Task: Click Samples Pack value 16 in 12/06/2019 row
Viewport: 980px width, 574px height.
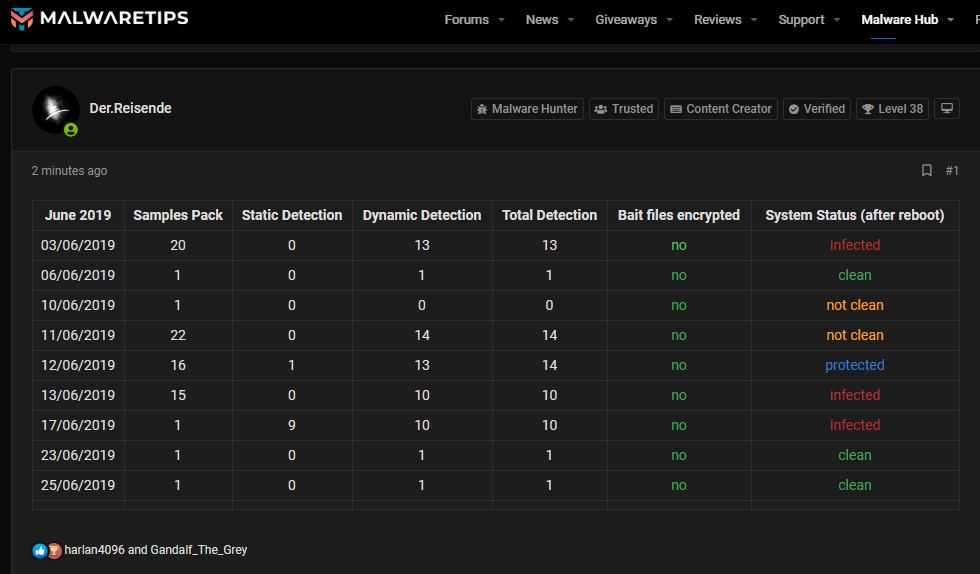Action: click(x=178, y=365)
